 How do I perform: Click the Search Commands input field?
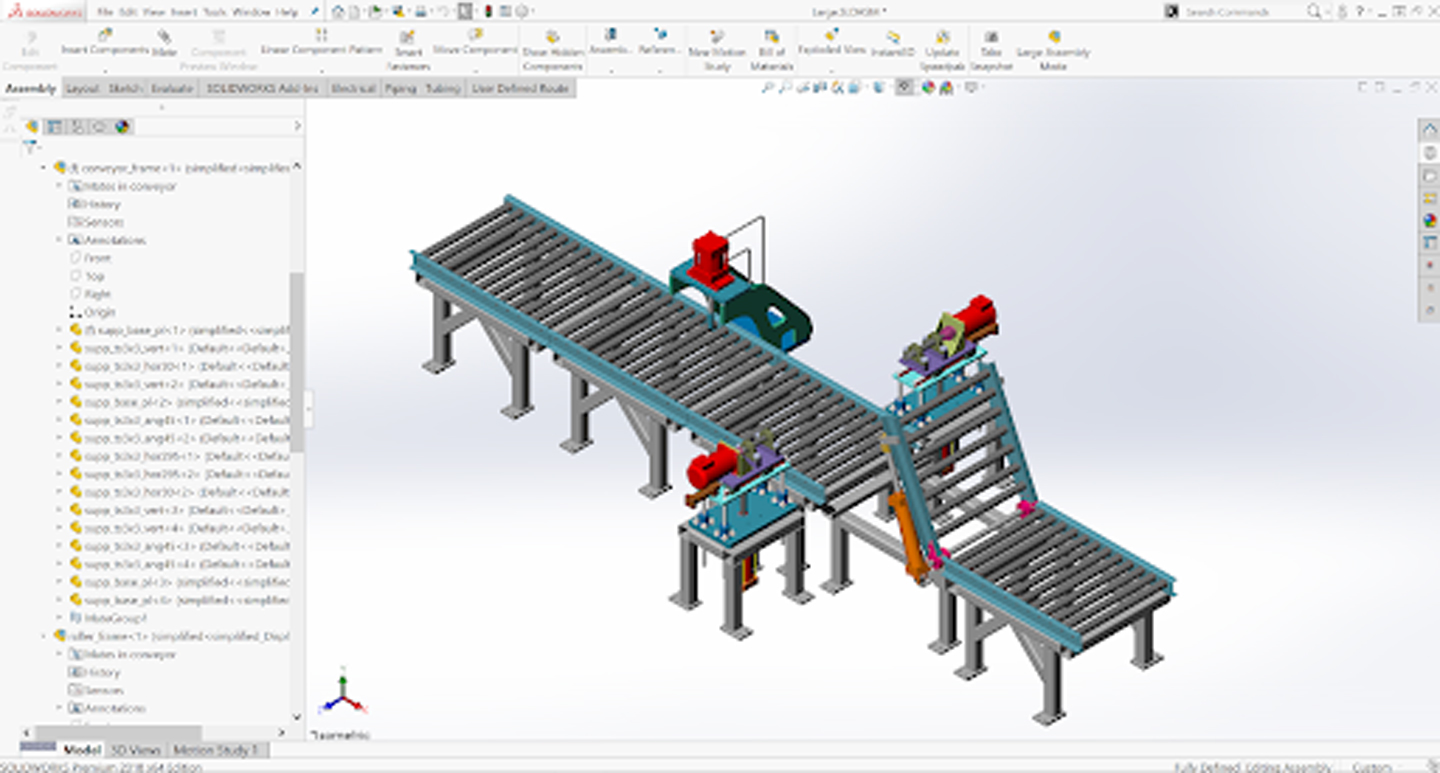point(1242,12)
